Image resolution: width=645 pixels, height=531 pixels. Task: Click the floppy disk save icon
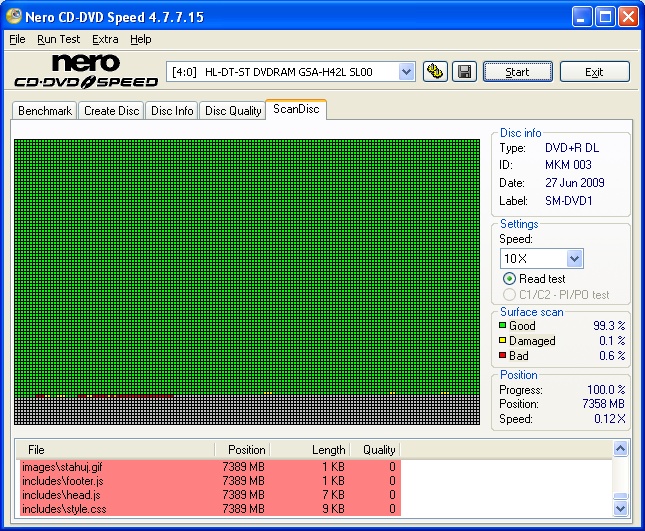(x=464, y=72)
